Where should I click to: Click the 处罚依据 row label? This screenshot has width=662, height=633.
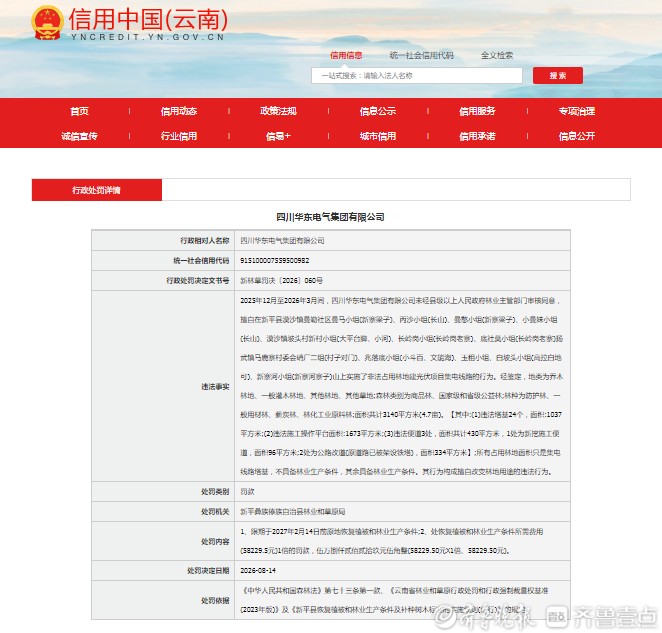pos(215,600)
